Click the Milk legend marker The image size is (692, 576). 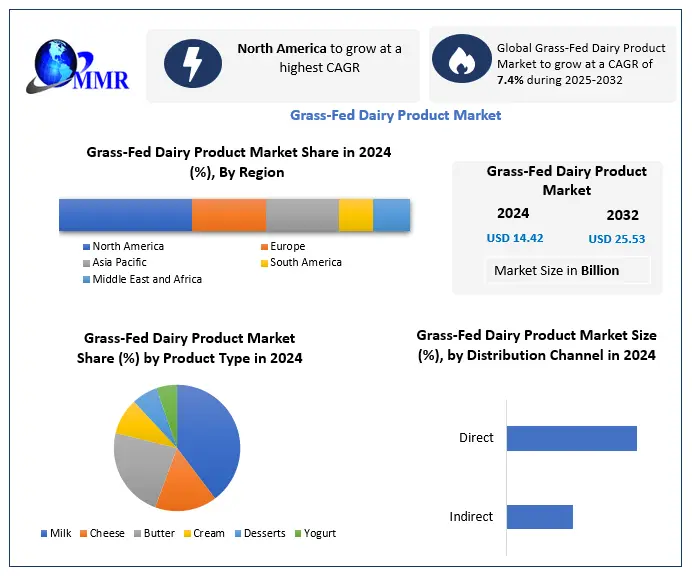click(44, 534)
